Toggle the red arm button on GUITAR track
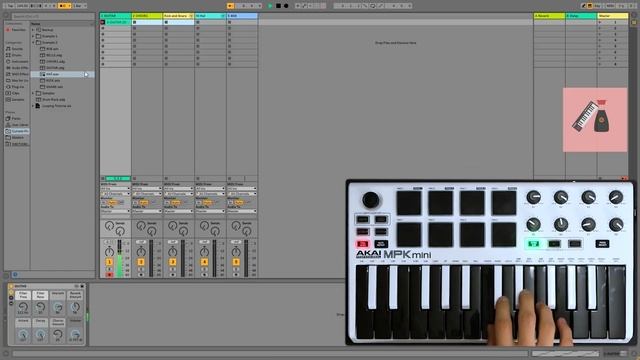Image resolution: width=640 pixels, height=360 pixels. click(109, 275)
